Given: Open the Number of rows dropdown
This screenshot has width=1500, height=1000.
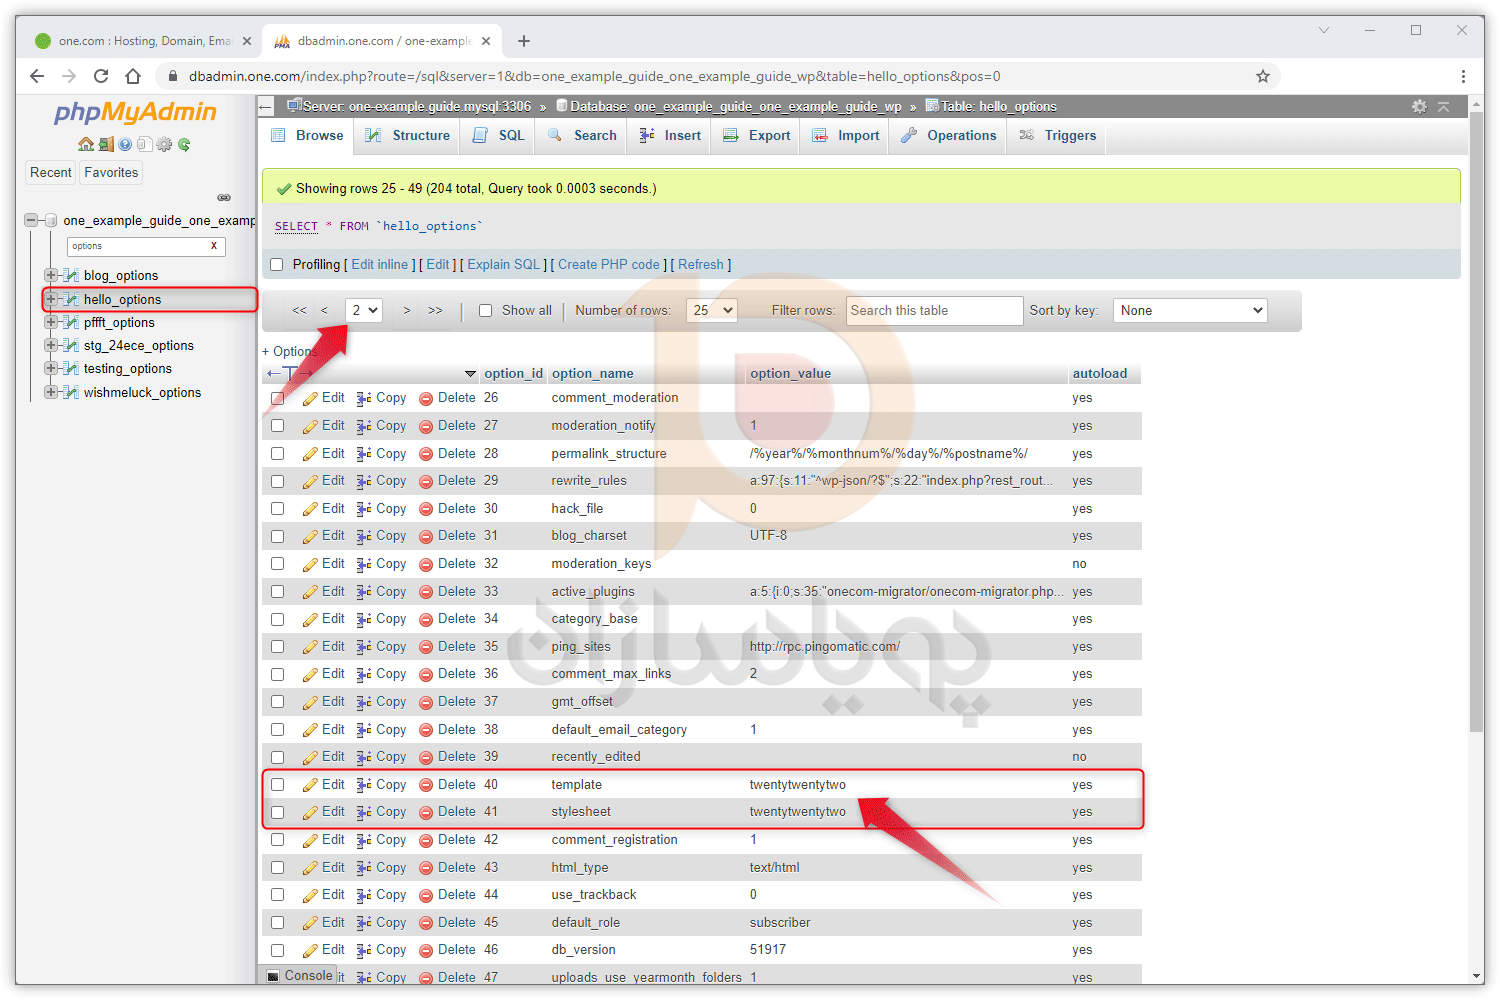Looking at the screenshot, I should (x=712, y=311).
